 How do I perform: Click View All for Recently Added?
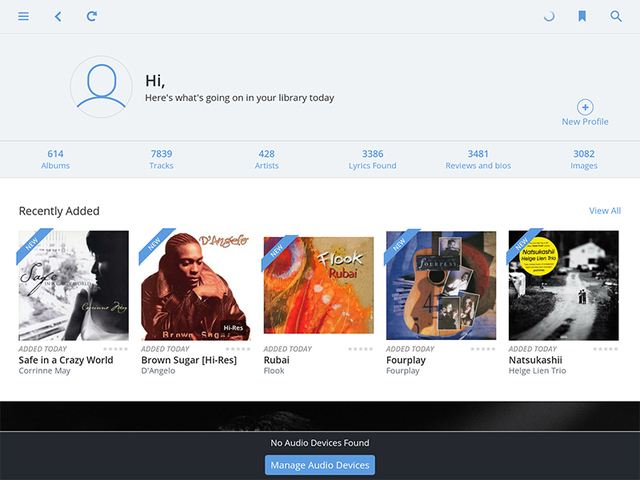pos(604,211)
